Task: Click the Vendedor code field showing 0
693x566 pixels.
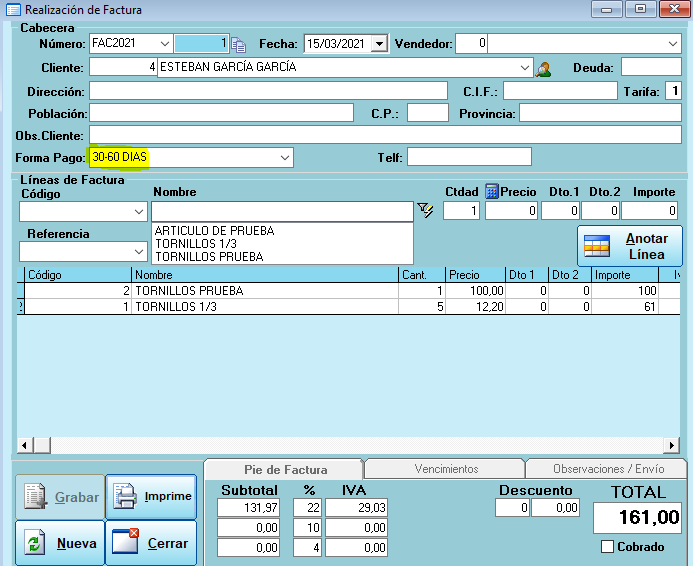Action: [471, 44]
